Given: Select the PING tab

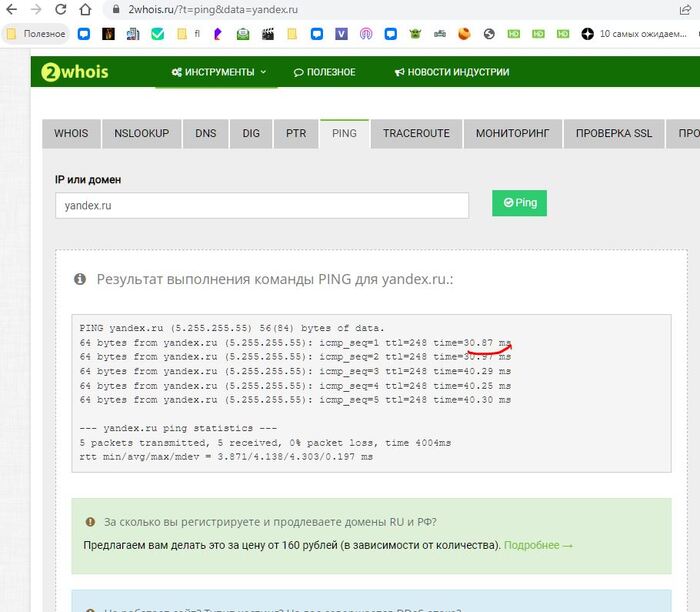Looking at the screenshot, I should tap(344, 133).
